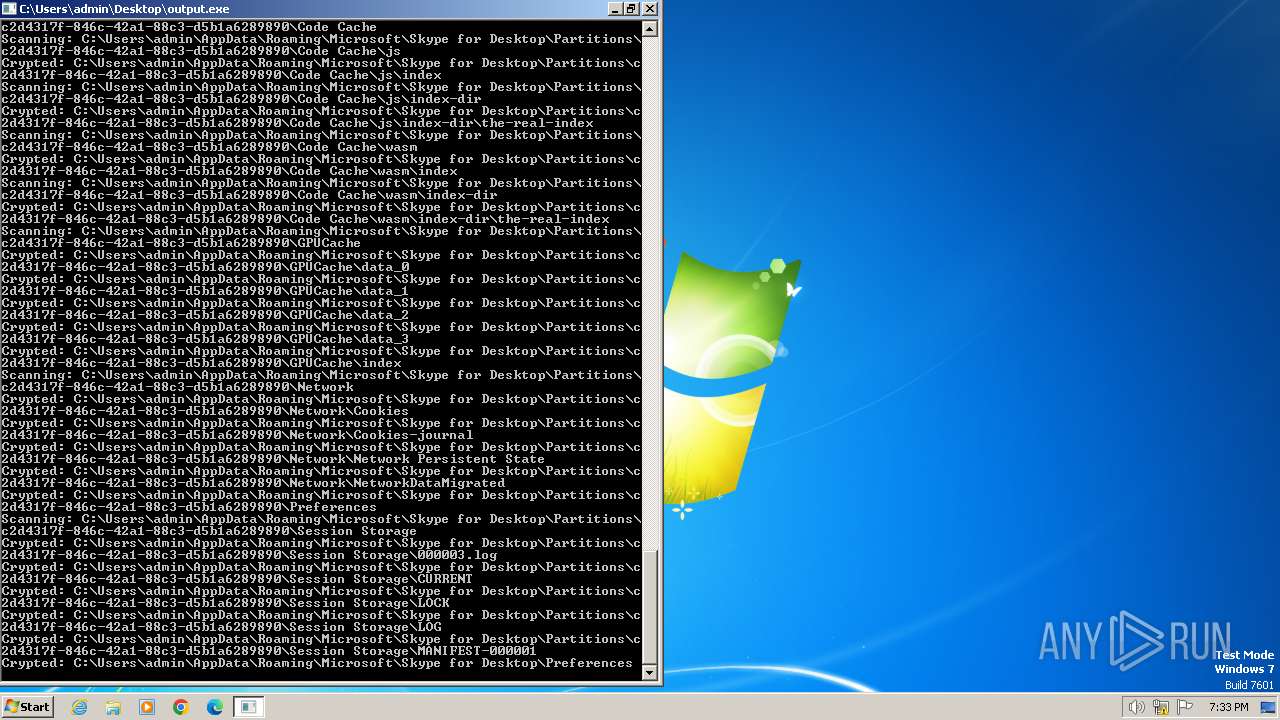Click line ending with Network\Cookies-journal
Image resolution: width=1280 pixels, height=720 pixels.
236,435
